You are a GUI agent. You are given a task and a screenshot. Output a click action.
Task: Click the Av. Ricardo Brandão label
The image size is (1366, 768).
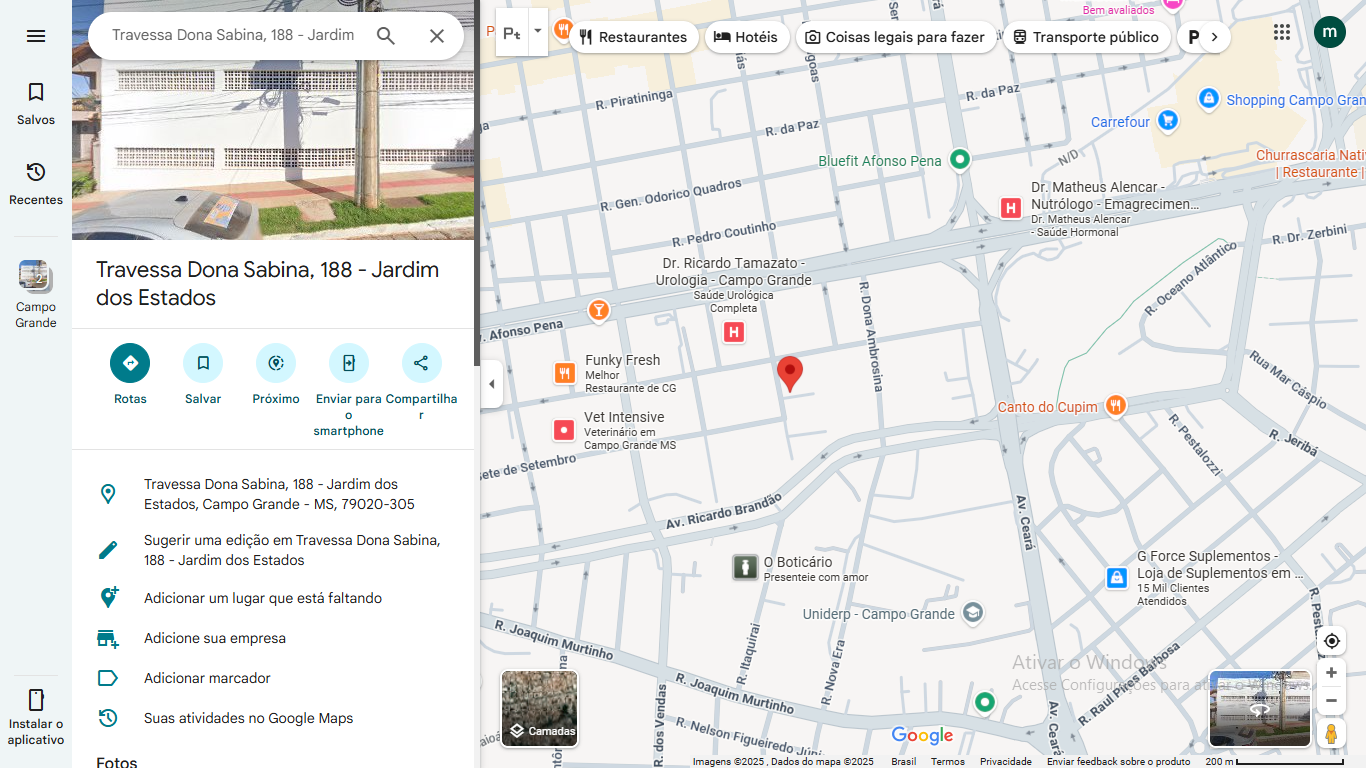click(724, 512)
